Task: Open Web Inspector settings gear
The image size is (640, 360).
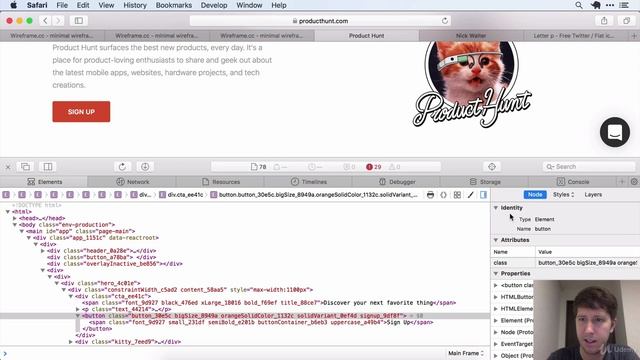Action: [x=634, y=182]
